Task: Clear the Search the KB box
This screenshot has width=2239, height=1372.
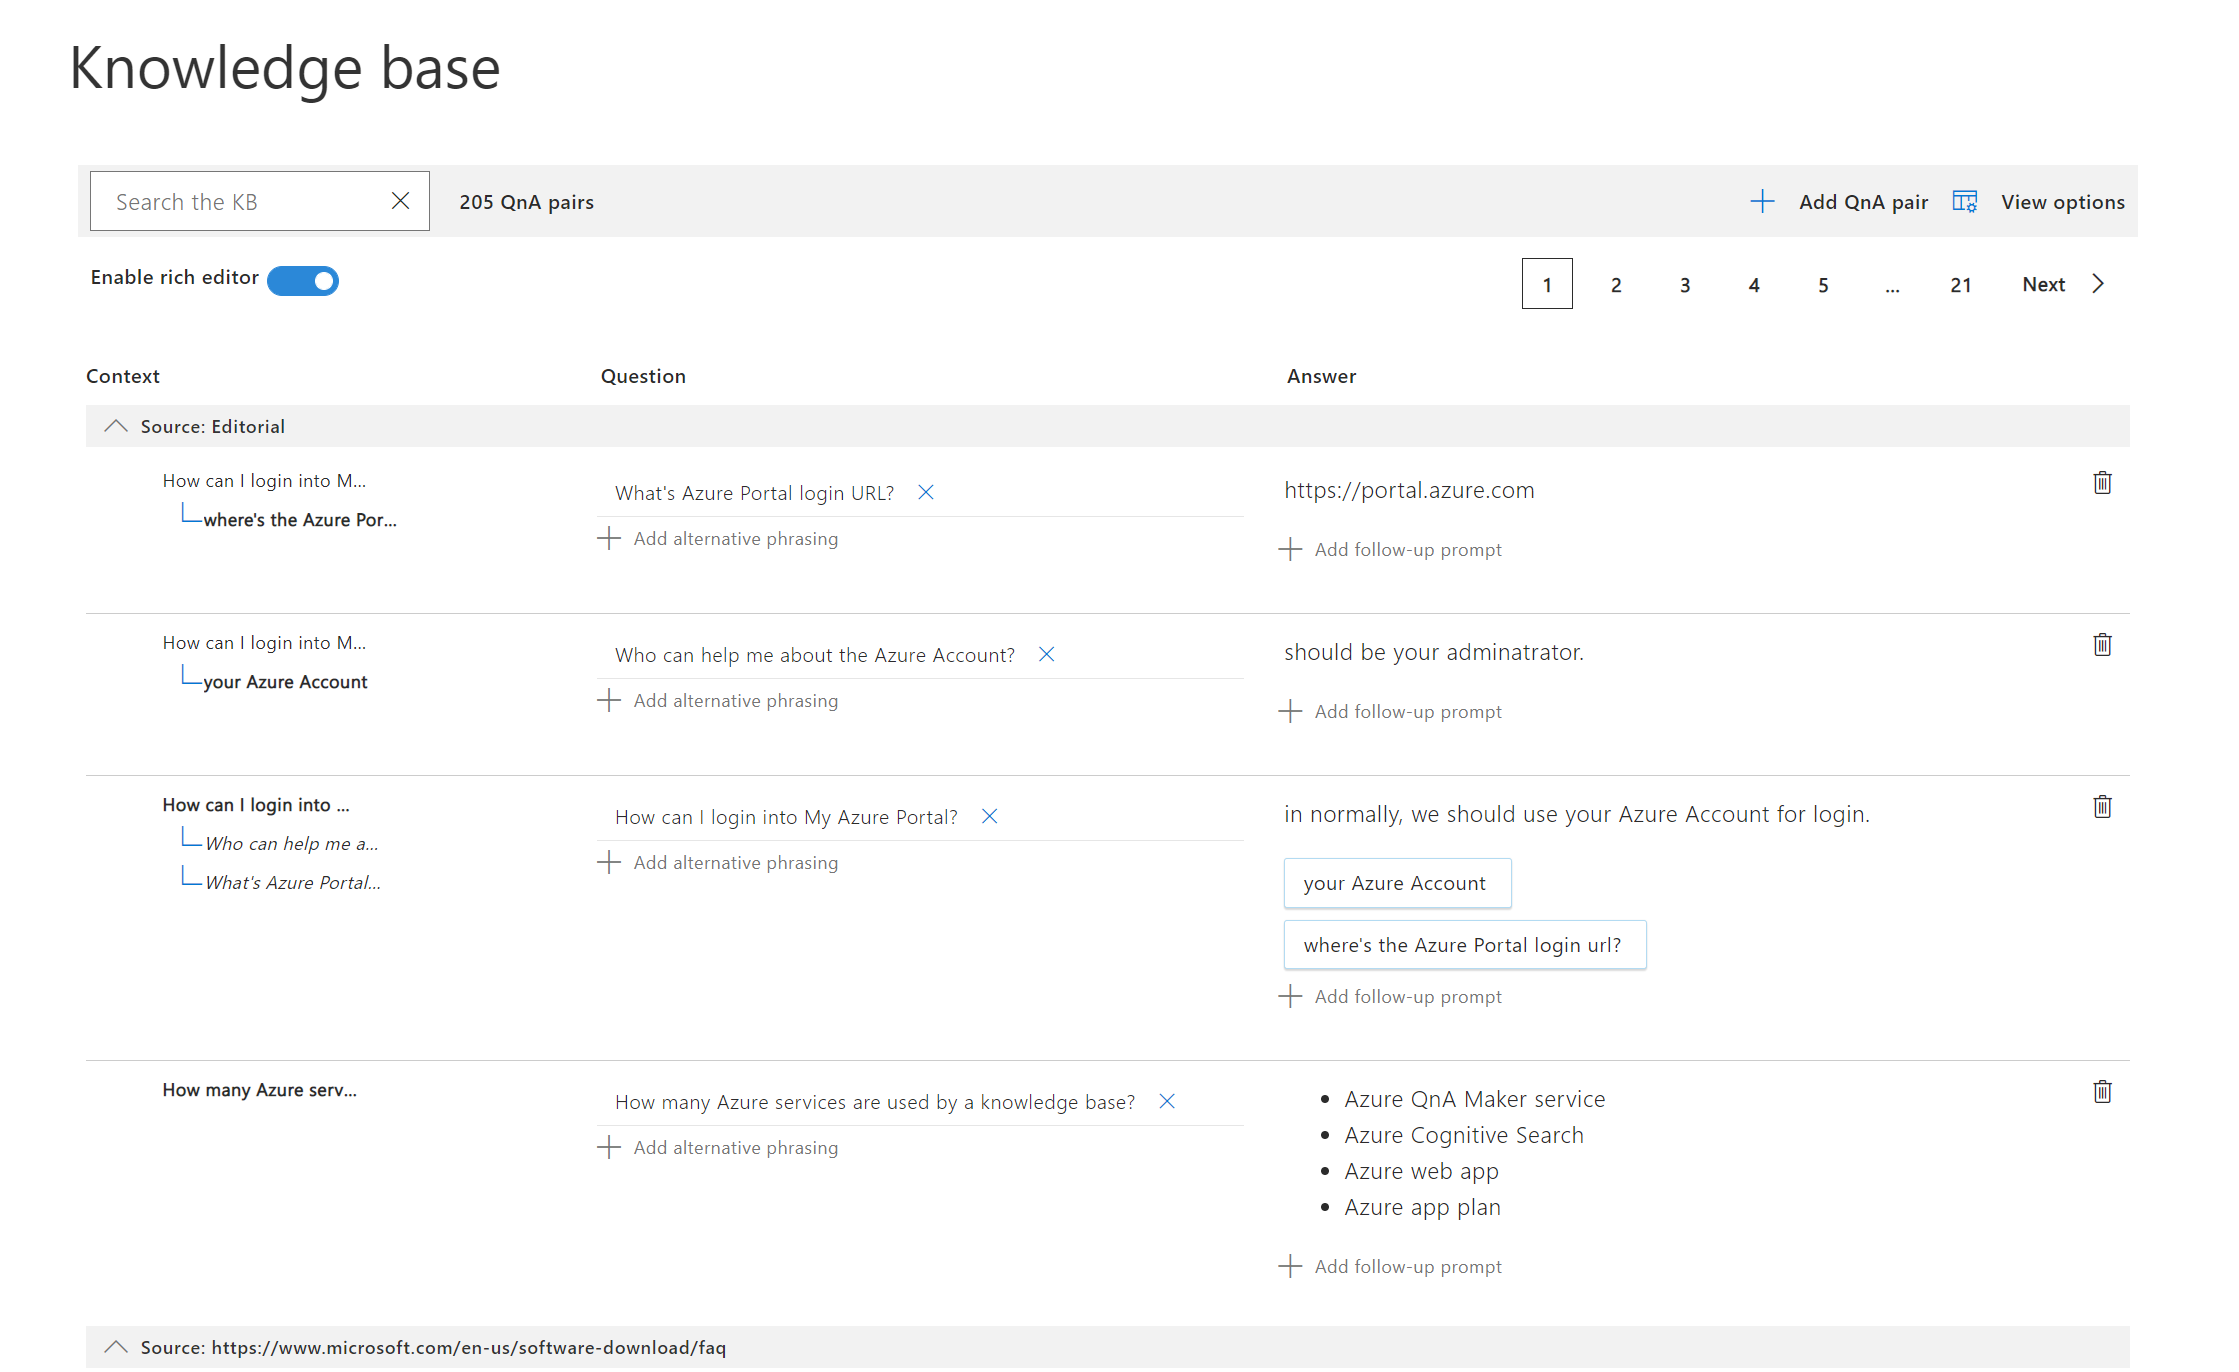Action: [x=400, y=201]
